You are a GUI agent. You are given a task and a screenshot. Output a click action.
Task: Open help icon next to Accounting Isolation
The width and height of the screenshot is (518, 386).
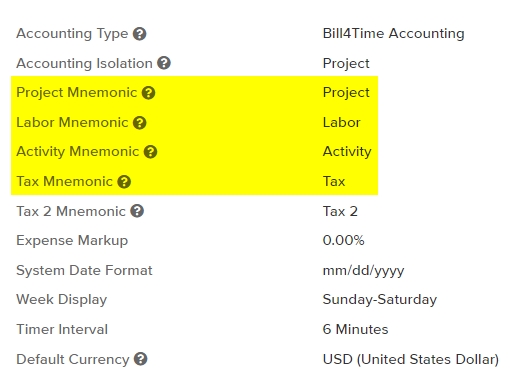164,63
